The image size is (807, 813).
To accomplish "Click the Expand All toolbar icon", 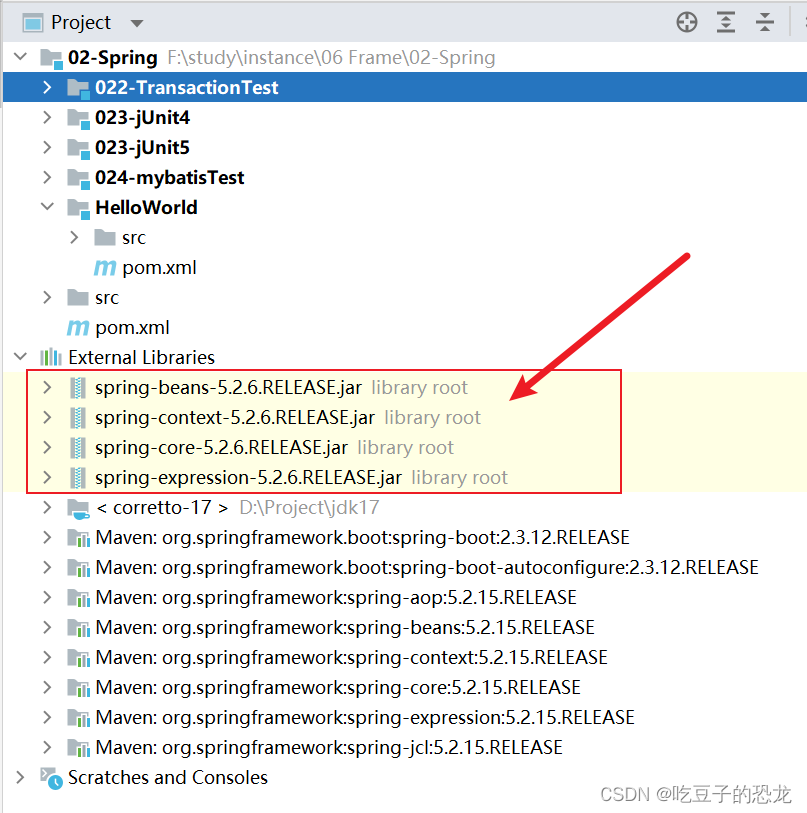I will point(726,22).
